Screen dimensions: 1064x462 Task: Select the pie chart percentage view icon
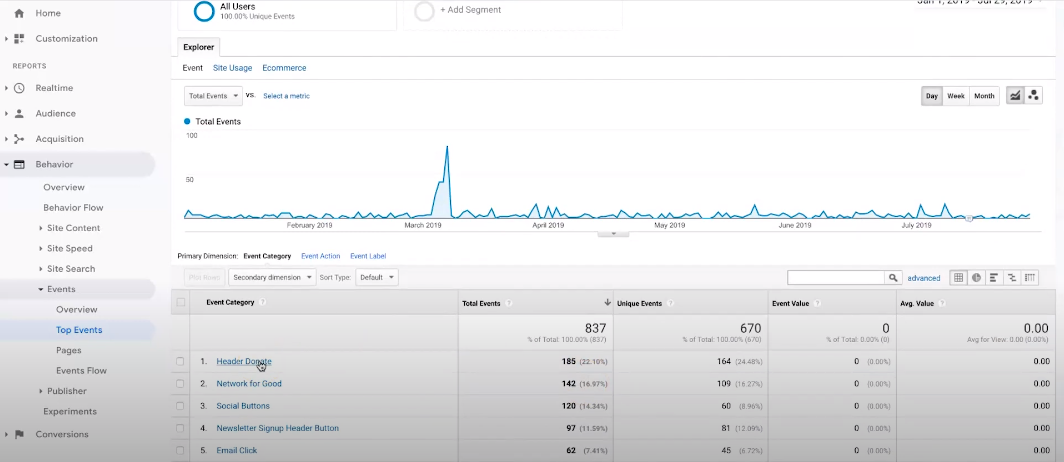[x=976, y=277]
